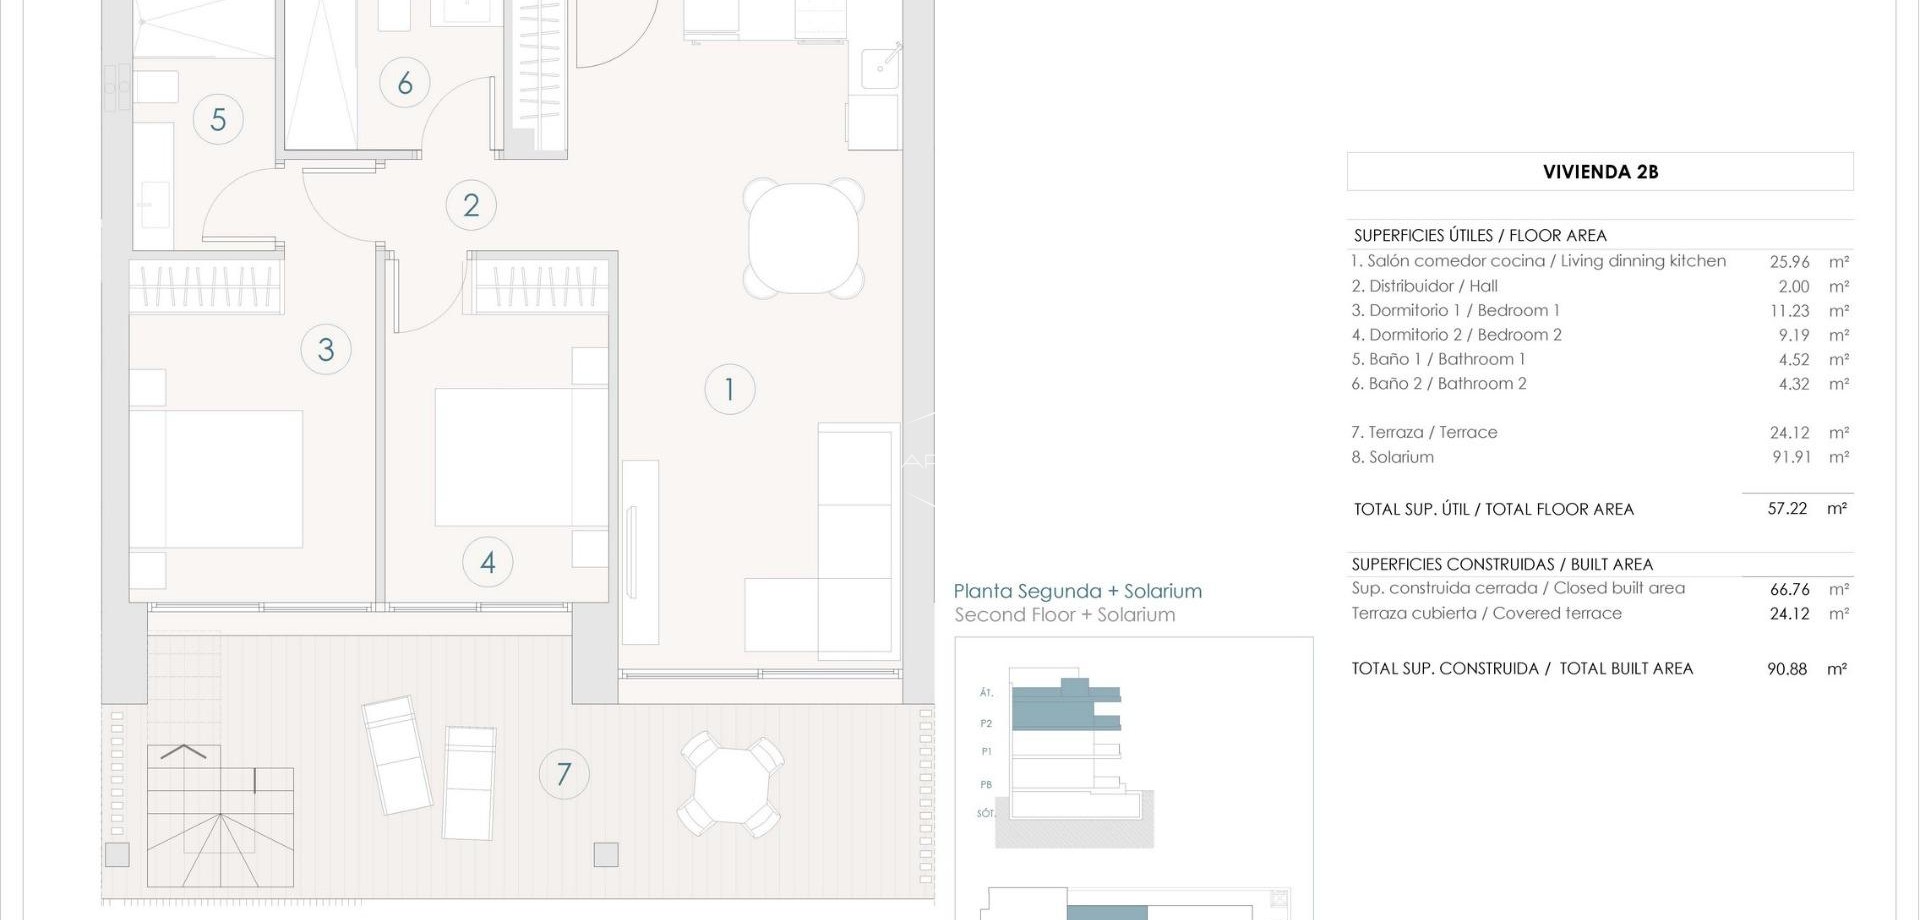Click circle 4 in Bedroom 2
The height and width of the screenshot is (920, 1920).
tap(487, 561)
